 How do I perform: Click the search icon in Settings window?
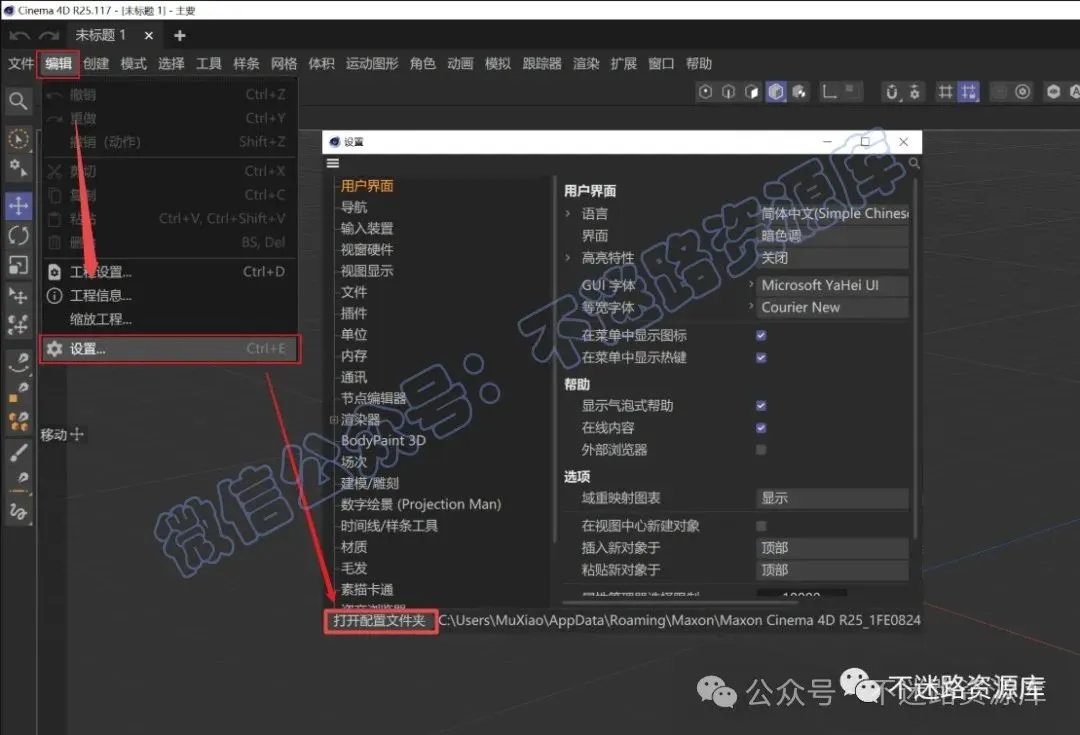coord(914,163)
